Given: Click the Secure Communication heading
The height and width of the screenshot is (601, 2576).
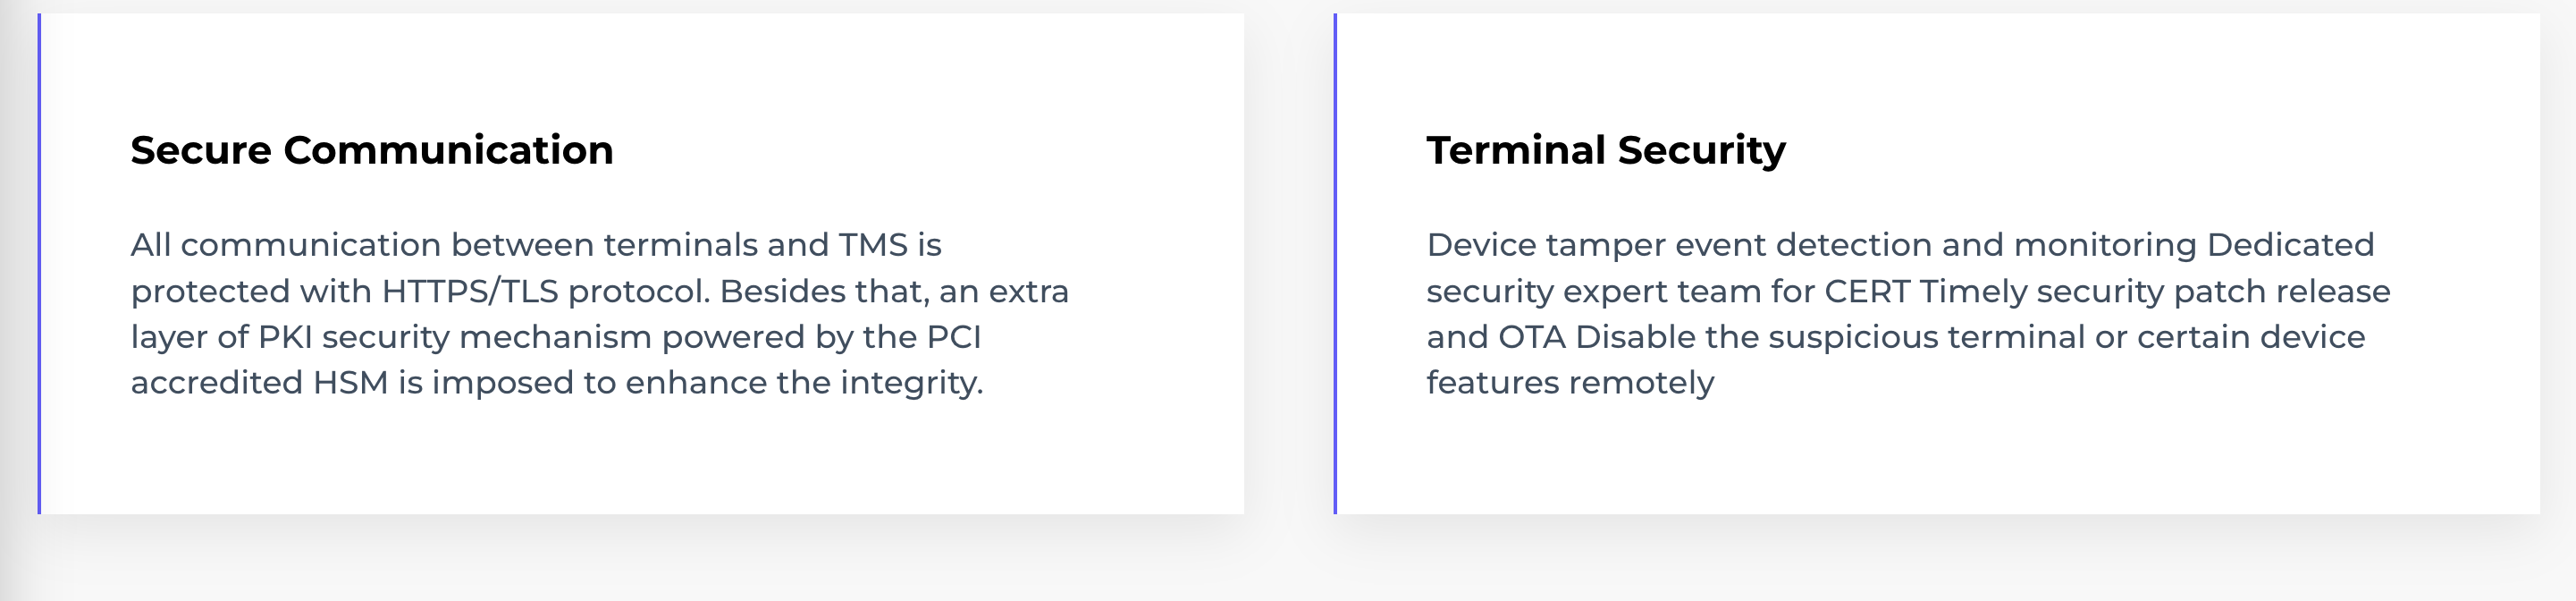Looking at the screenshot, I should tap(371, 150).
